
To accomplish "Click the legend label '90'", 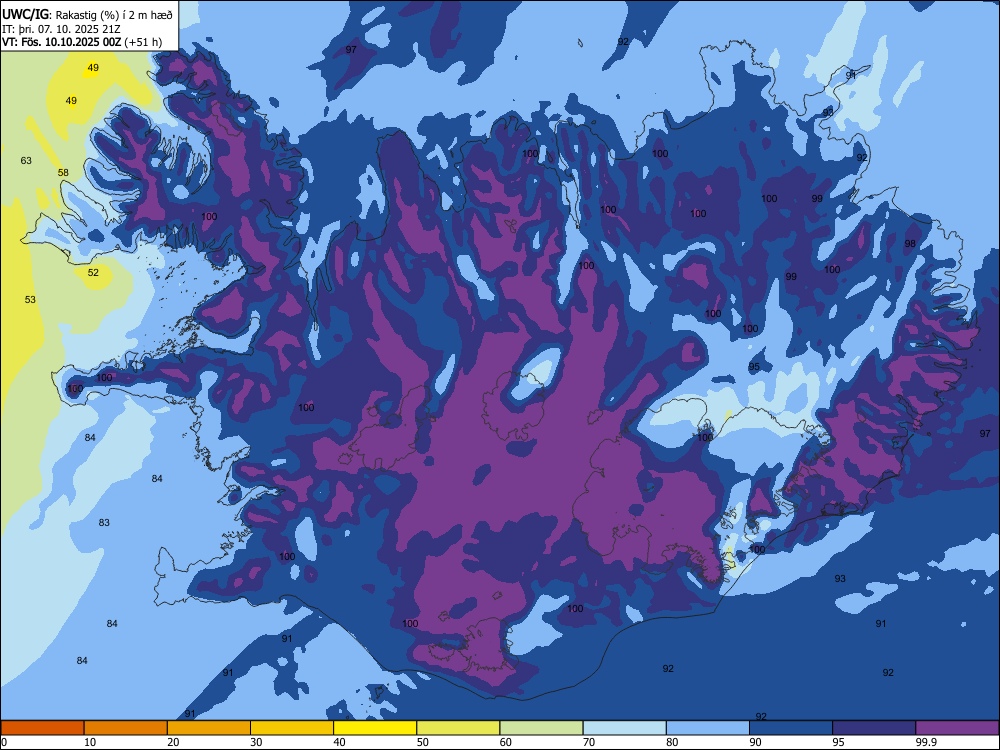I will click(x=755, y=742).
